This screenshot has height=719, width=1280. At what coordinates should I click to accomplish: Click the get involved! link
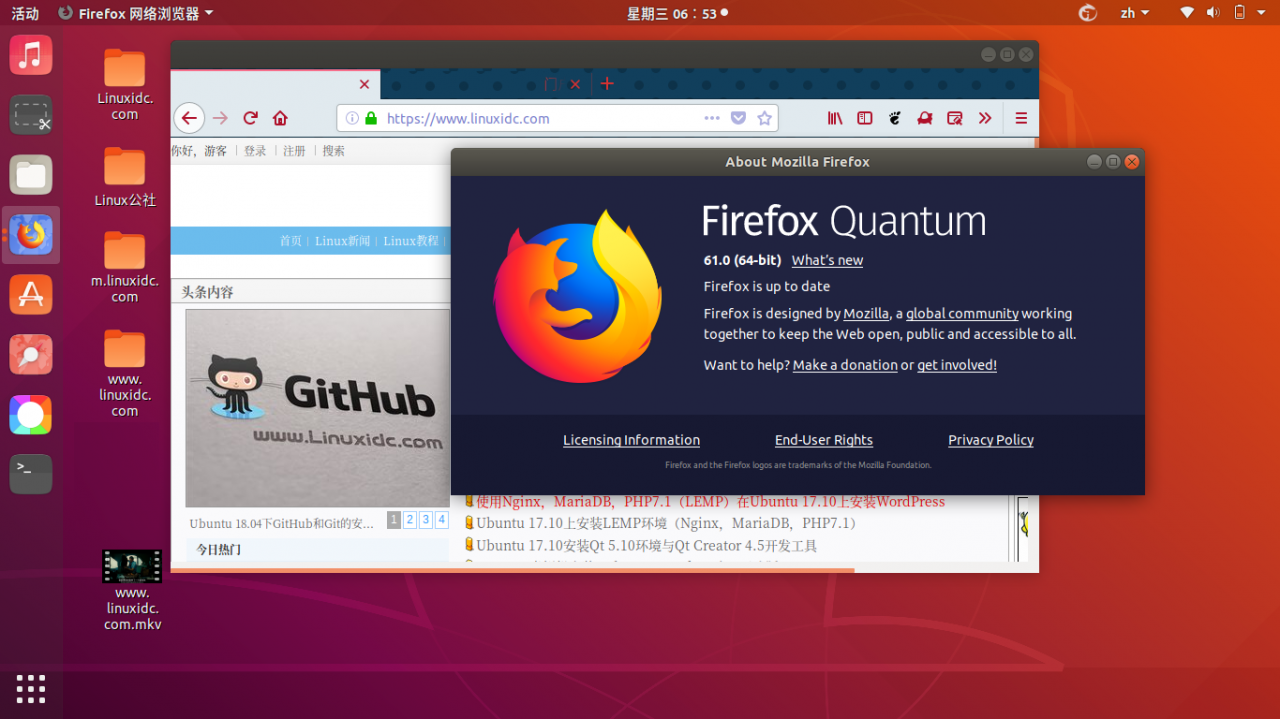pyautogui.click(x=957, y=365)
